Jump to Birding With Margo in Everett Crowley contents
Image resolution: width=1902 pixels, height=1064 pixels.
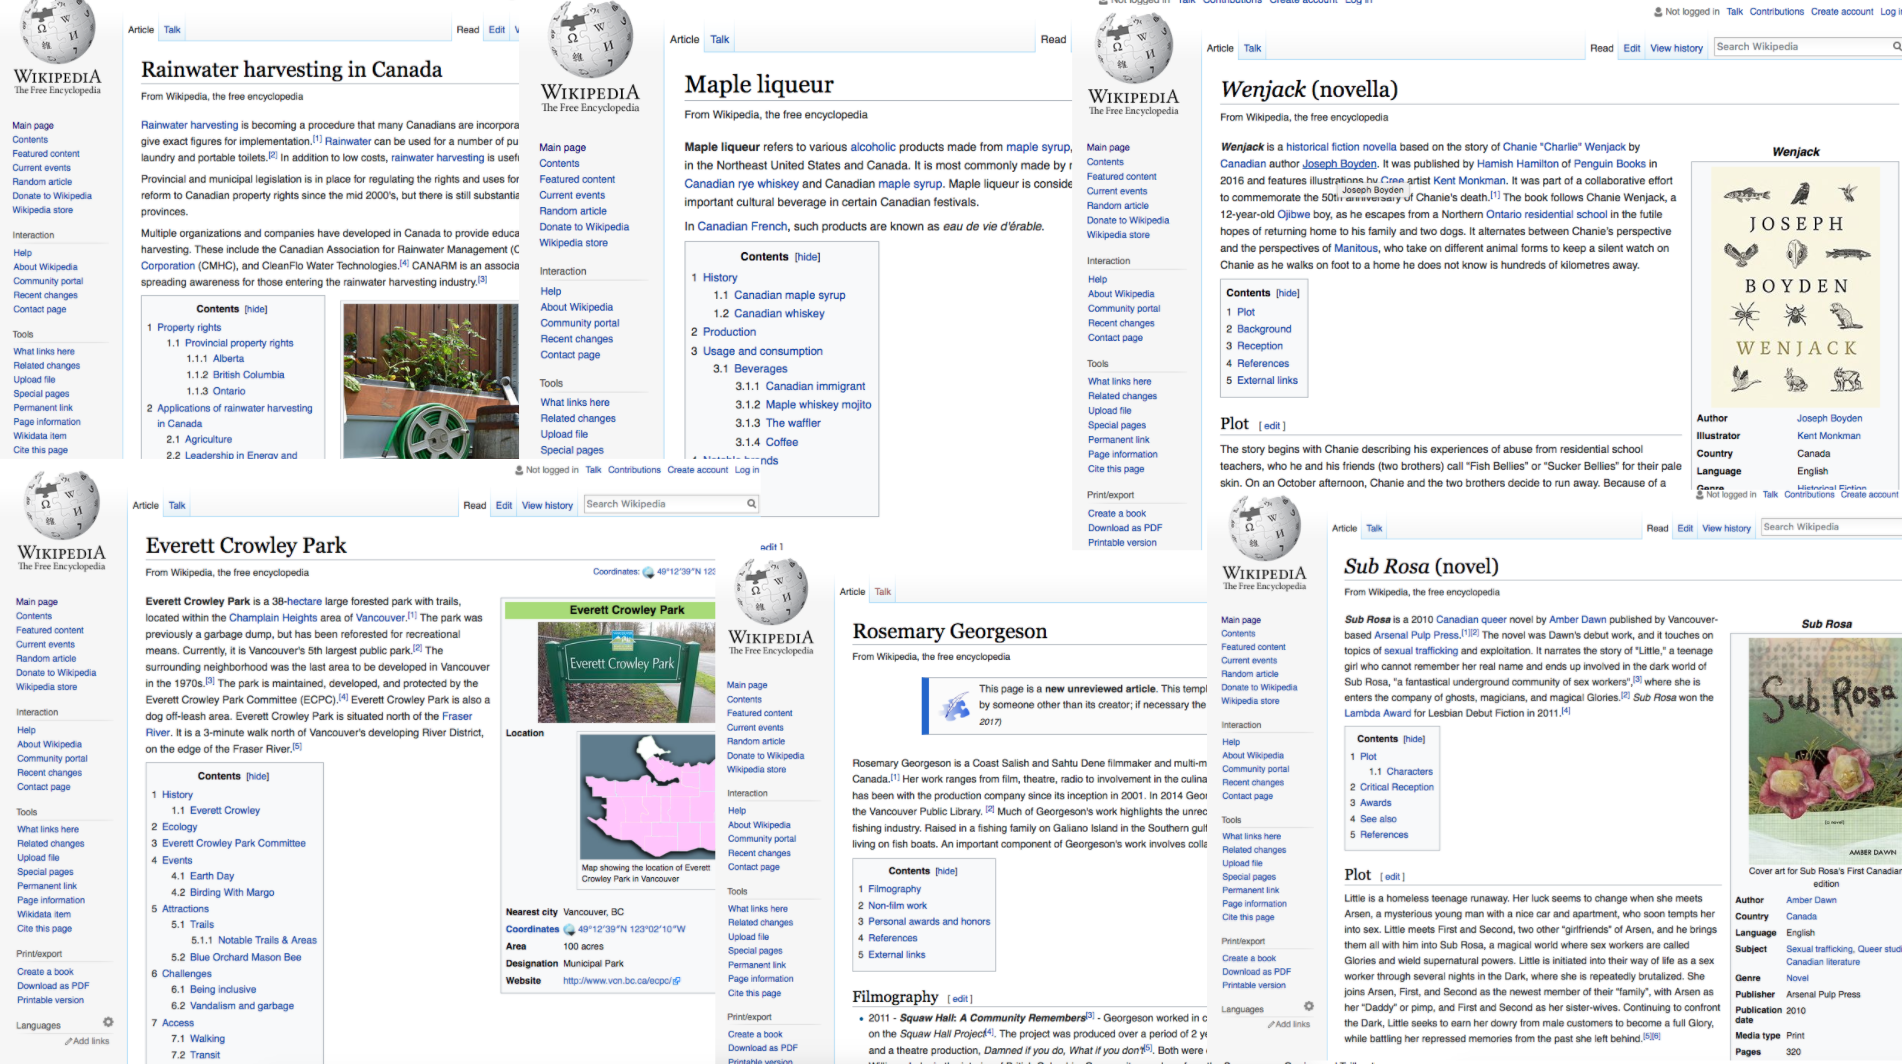pyautogui.click(x=232, y=893)
